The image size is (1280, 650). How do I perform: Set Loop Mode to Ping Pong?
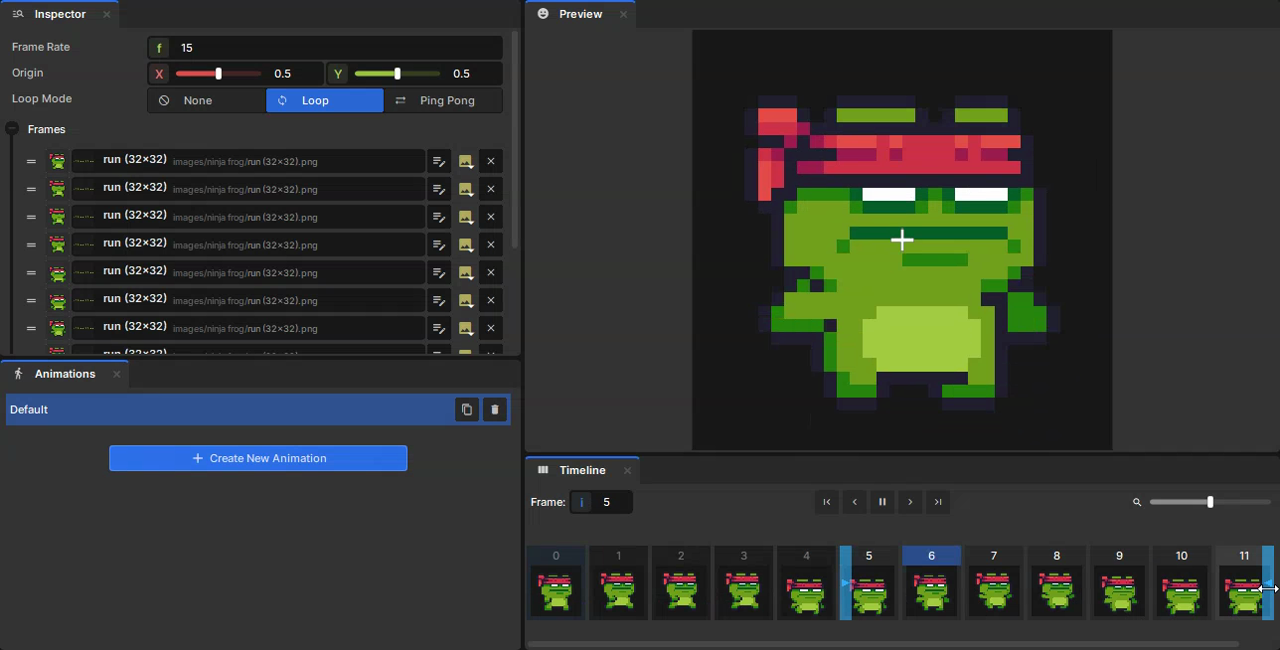tap(444, 100)
